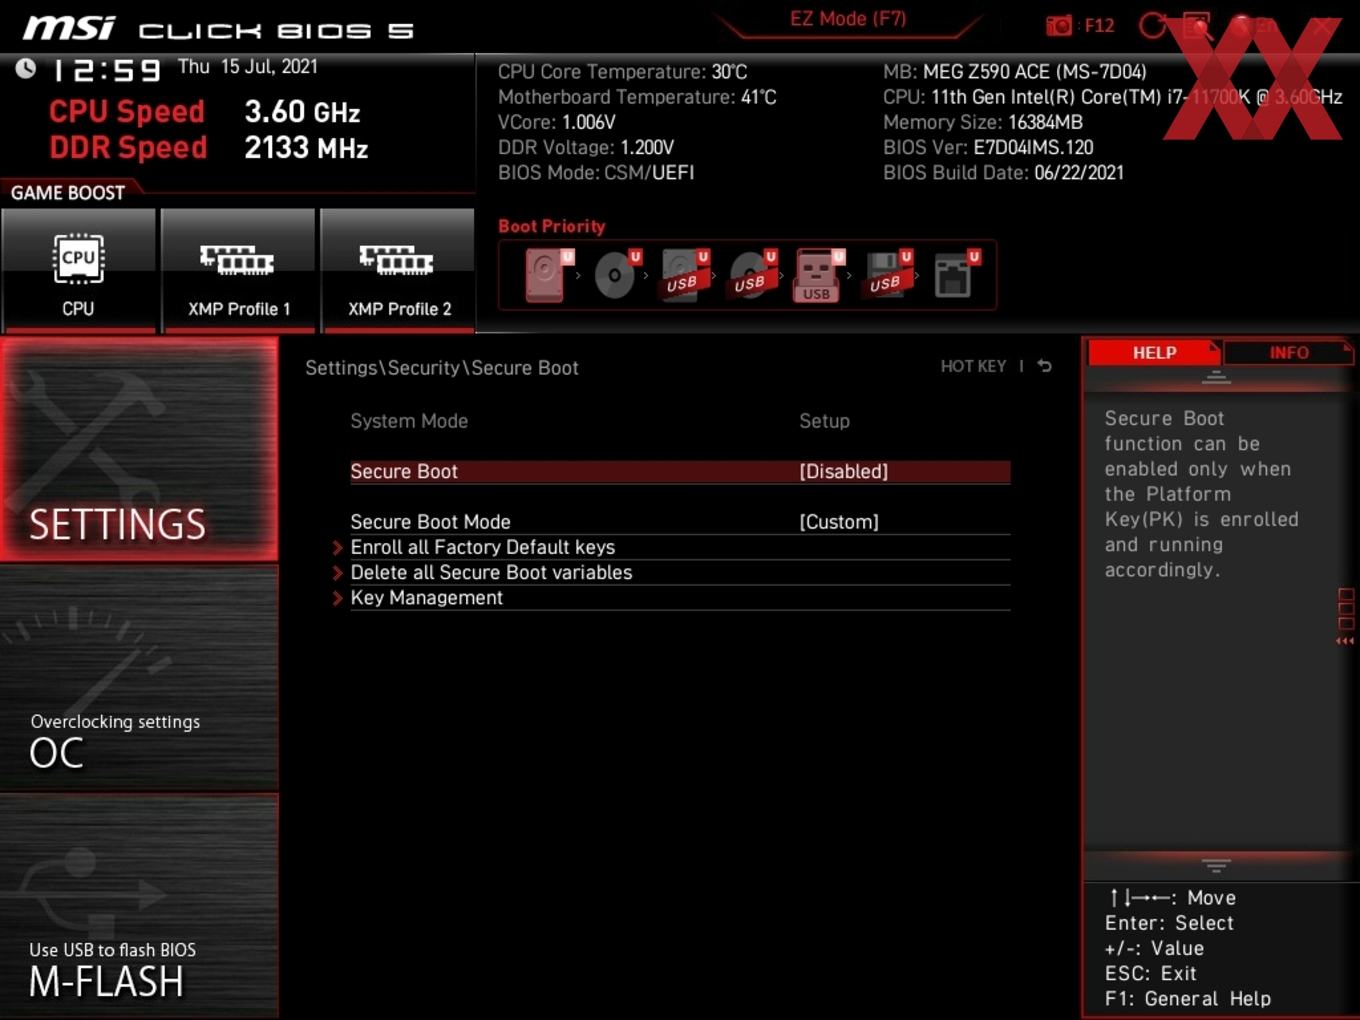The width and height of the screenshot is (1360, 1020).
Task: Change Secure Boot Mode [Custom] value
Action: 839,522
